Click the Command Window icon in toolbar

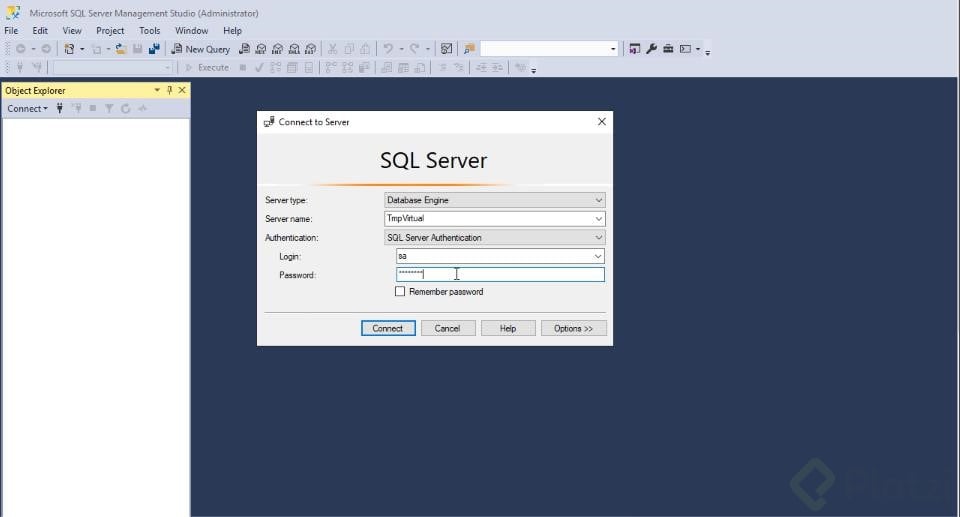685,49
